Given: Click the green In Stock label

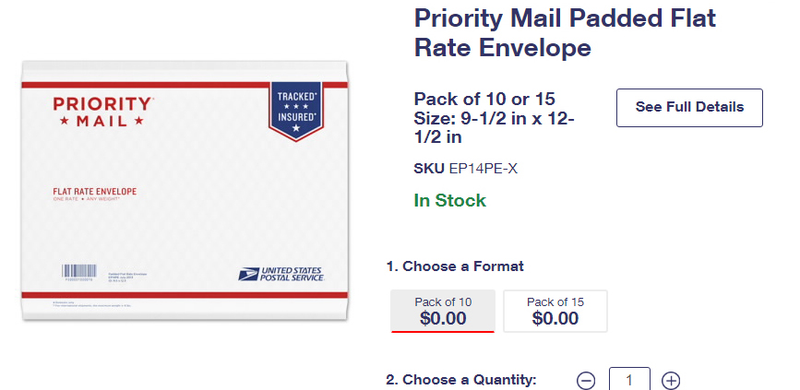Looking at the screenshot, I should [450, 200].
